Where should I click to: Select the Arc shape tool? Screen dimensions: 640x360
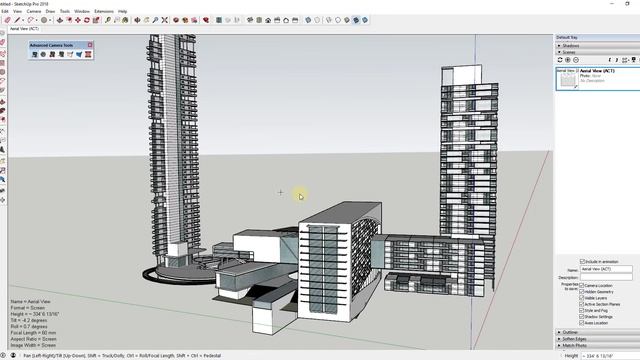pos(31,20)
